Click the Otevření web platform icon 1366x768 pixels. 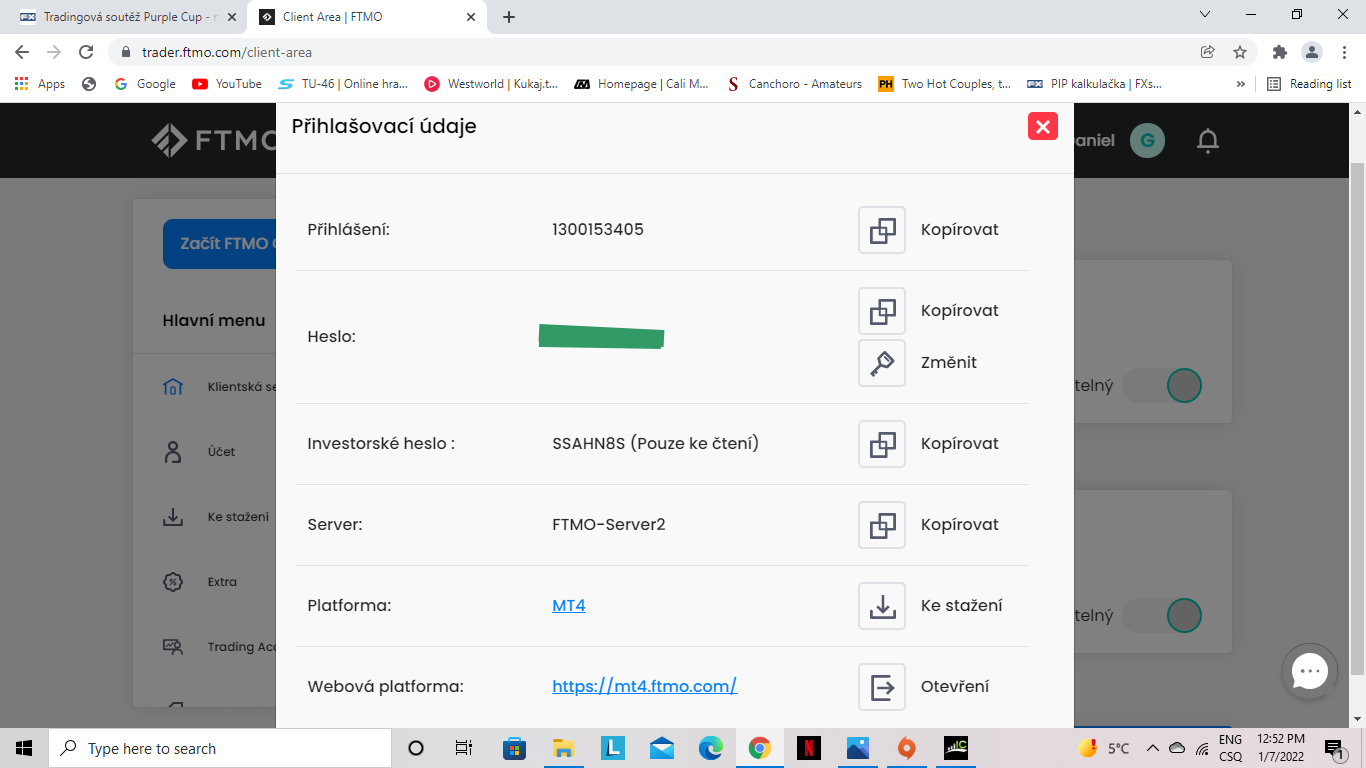(882, 687)
